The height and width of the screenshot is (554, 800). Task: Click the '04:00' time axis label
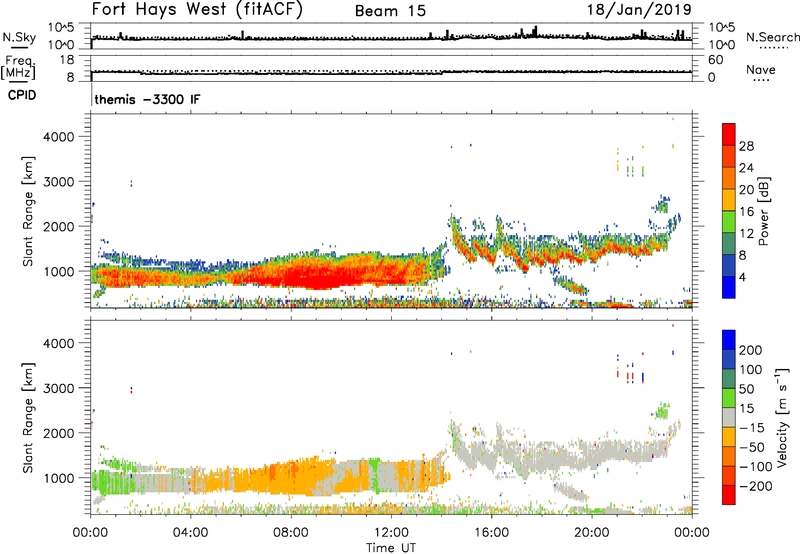click(191, 533)
